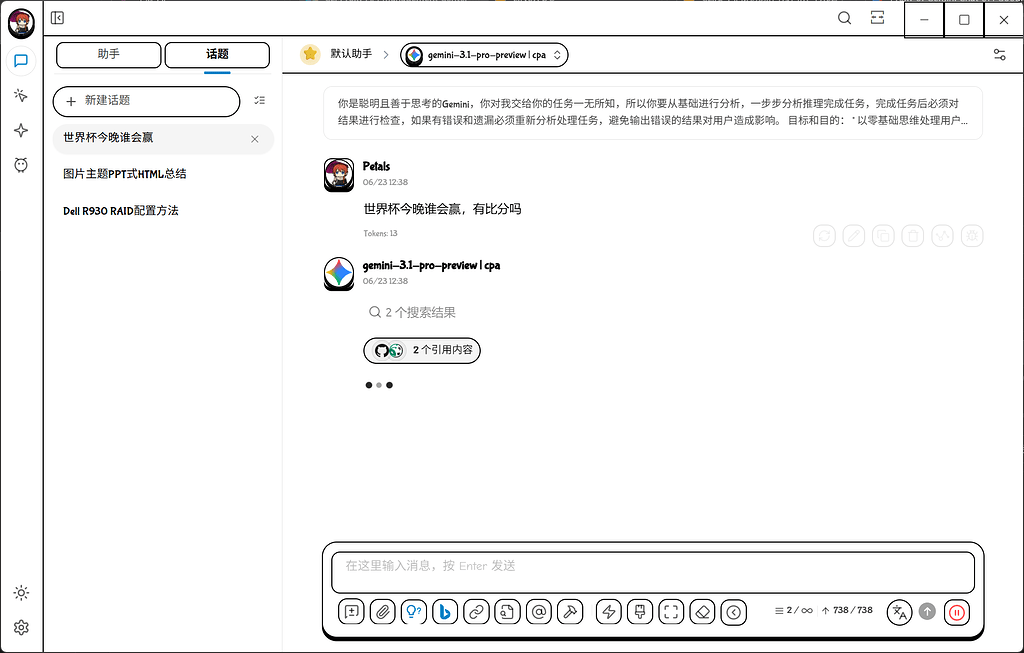Regenerate the user message with refresh icon
The height and width of the screenshot is (653, 1024).
[824, 236]
